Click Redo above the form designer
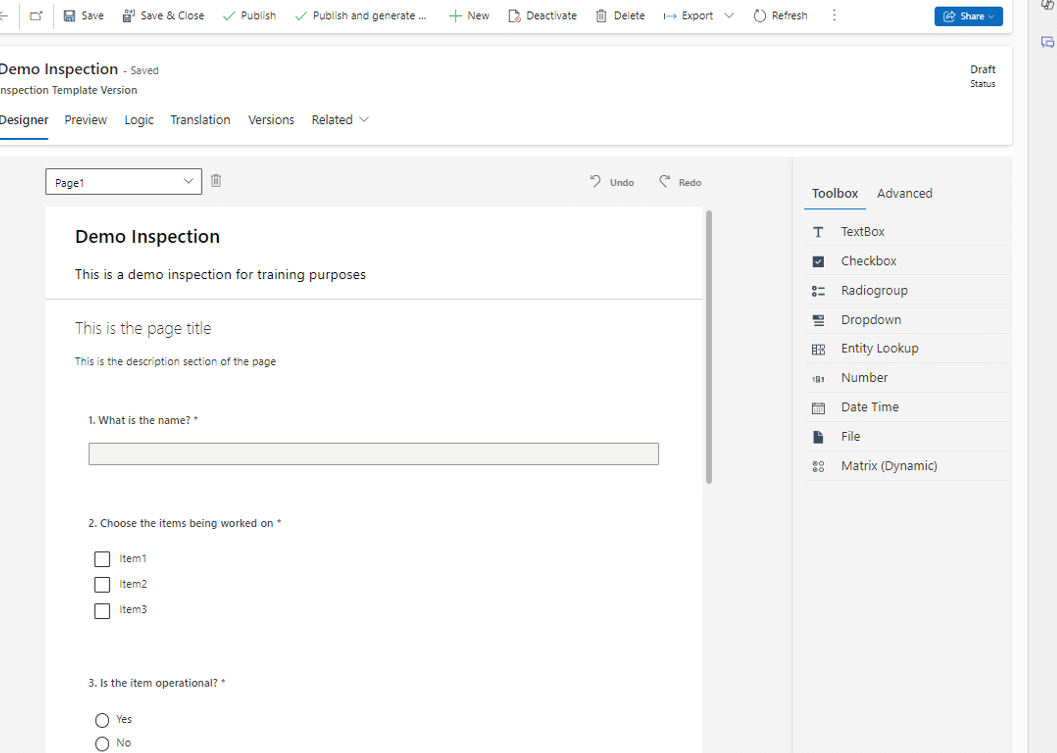This screenshot has width=1057, height=753. [x=680, y=182]
